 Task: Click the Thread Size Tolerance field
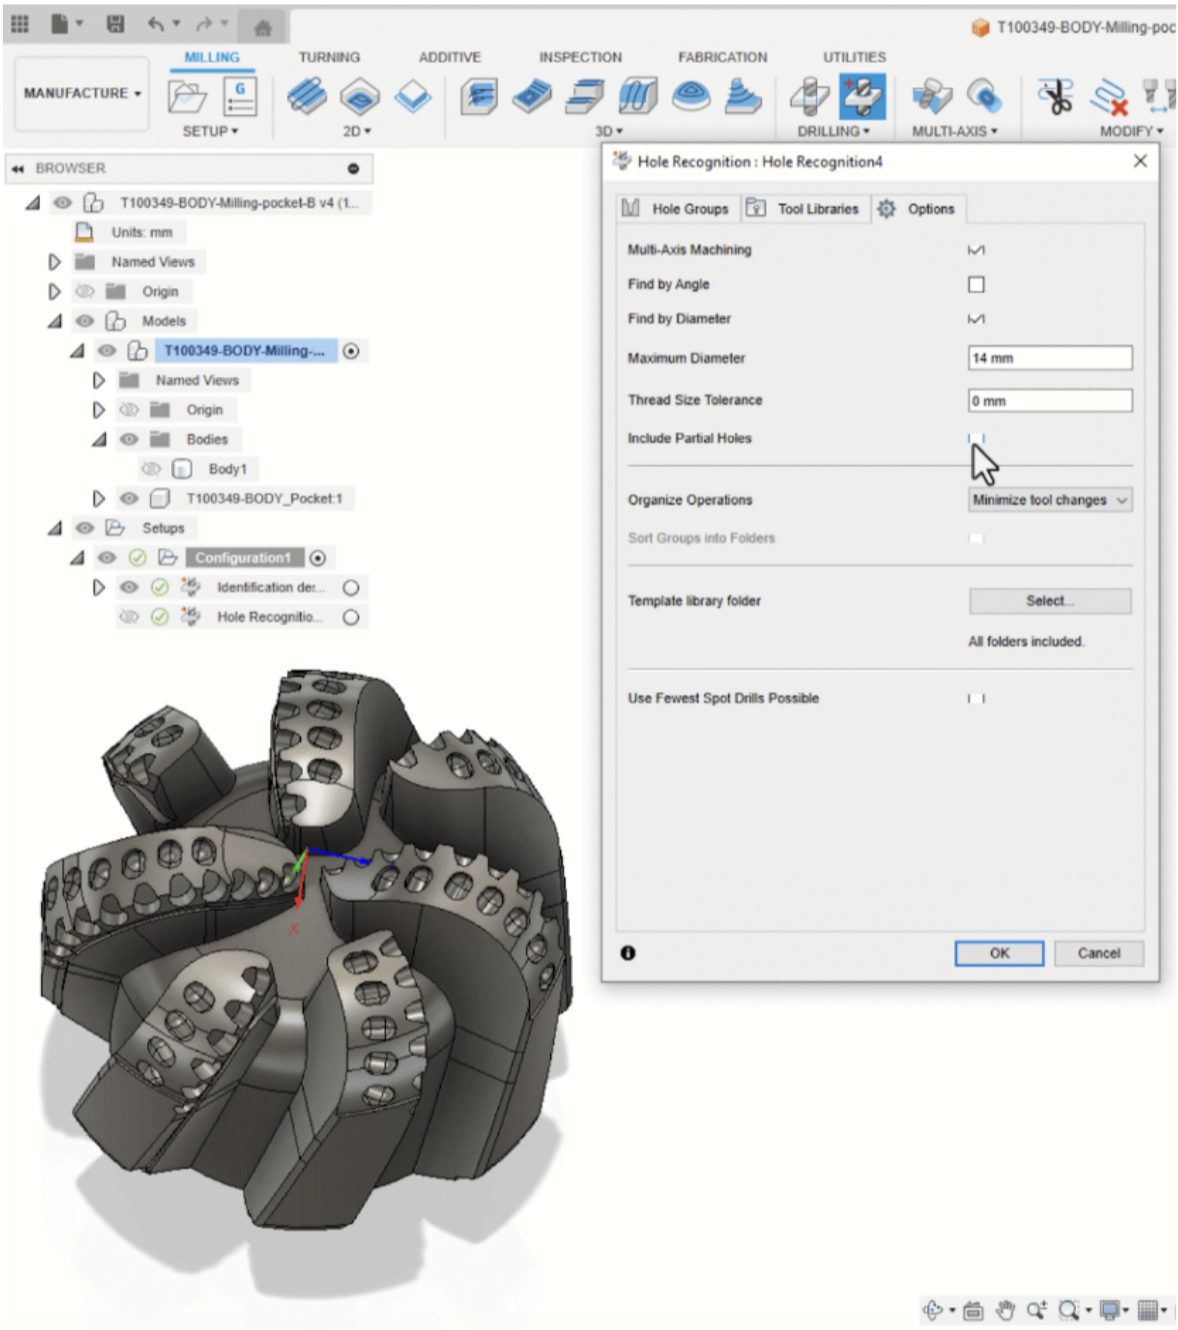click(x=1050, y=400)
